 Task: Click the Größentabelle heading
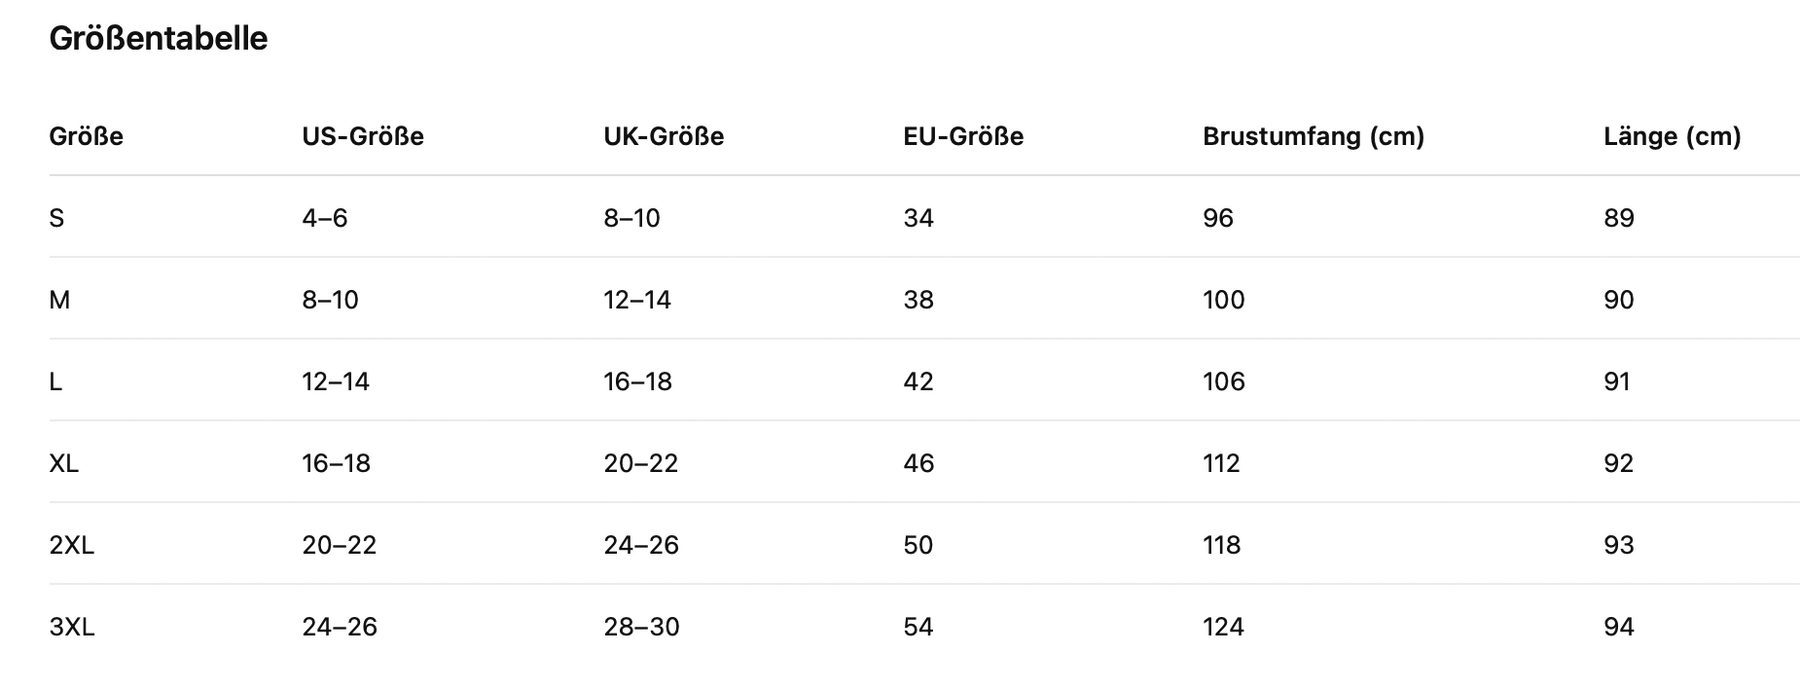tap(158, 39)
